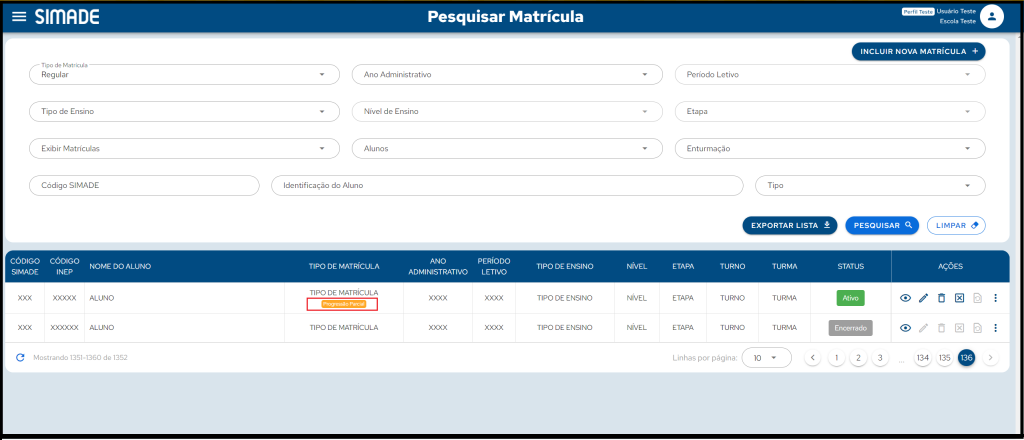This screenshot has width=1024, height=440.
Task: Click the refresh icon below the table
Action: 20,357
